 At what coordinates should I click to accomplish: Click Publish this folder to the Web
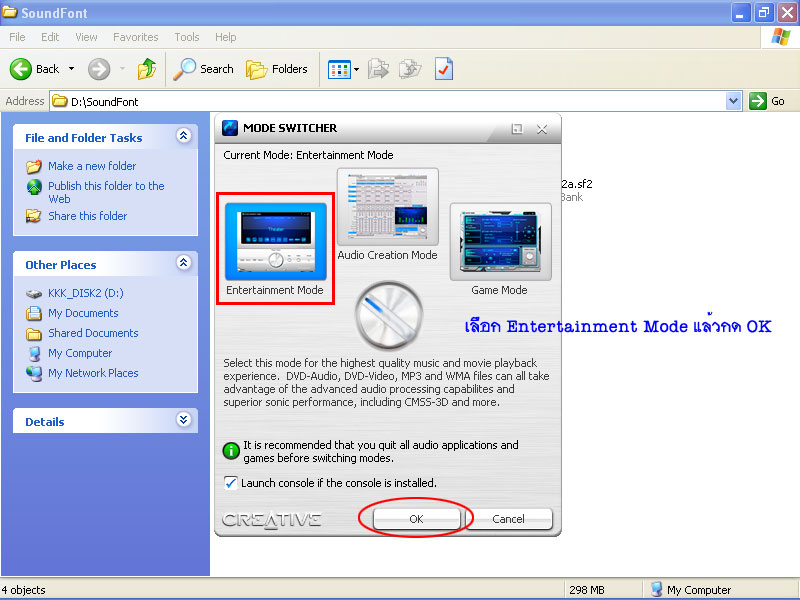(x=106, y=192)
